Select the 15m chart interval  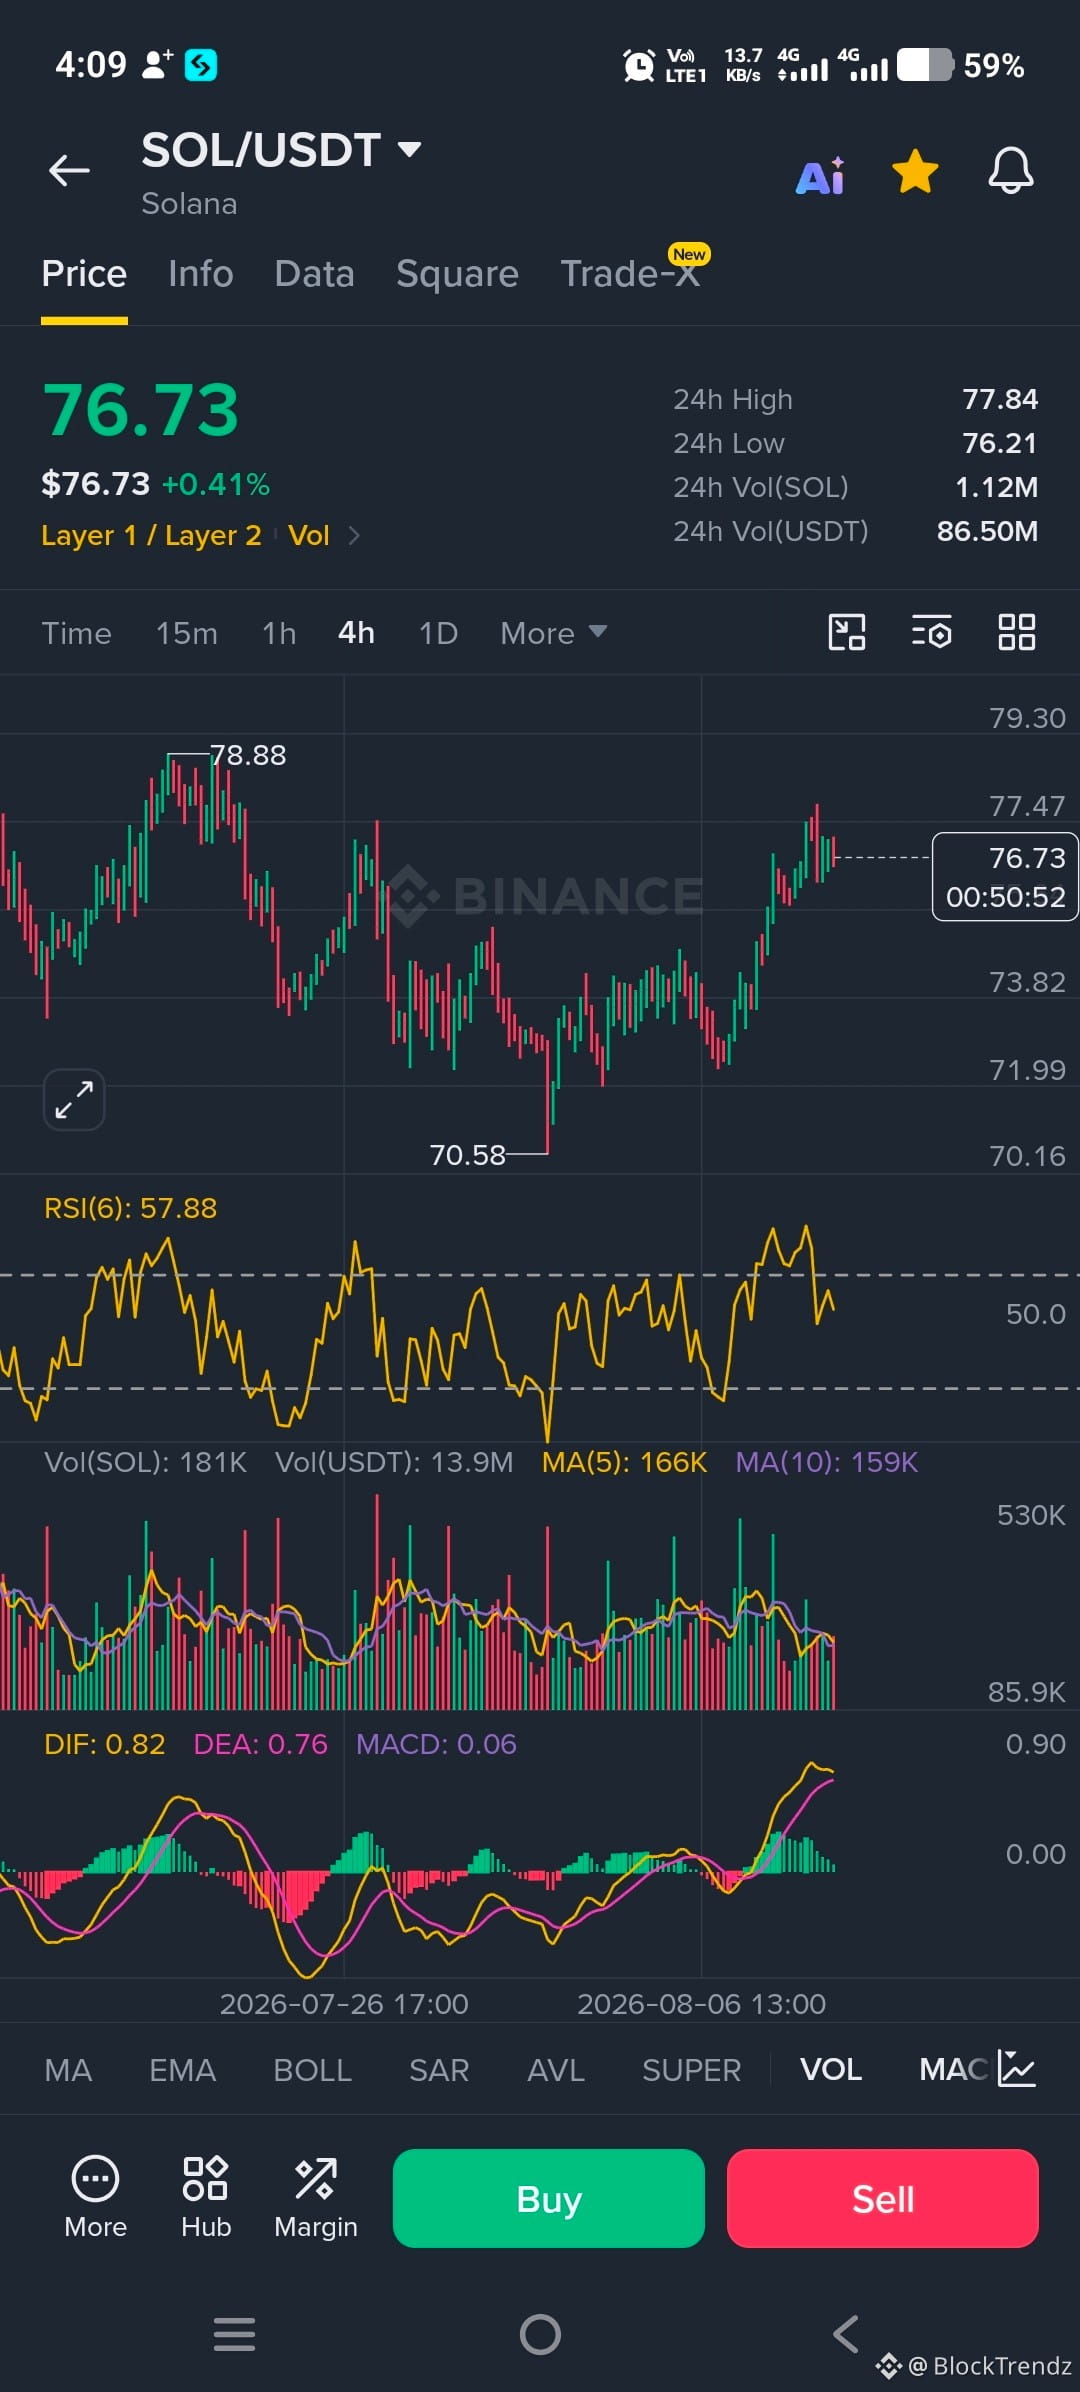(x=186, y=633)
